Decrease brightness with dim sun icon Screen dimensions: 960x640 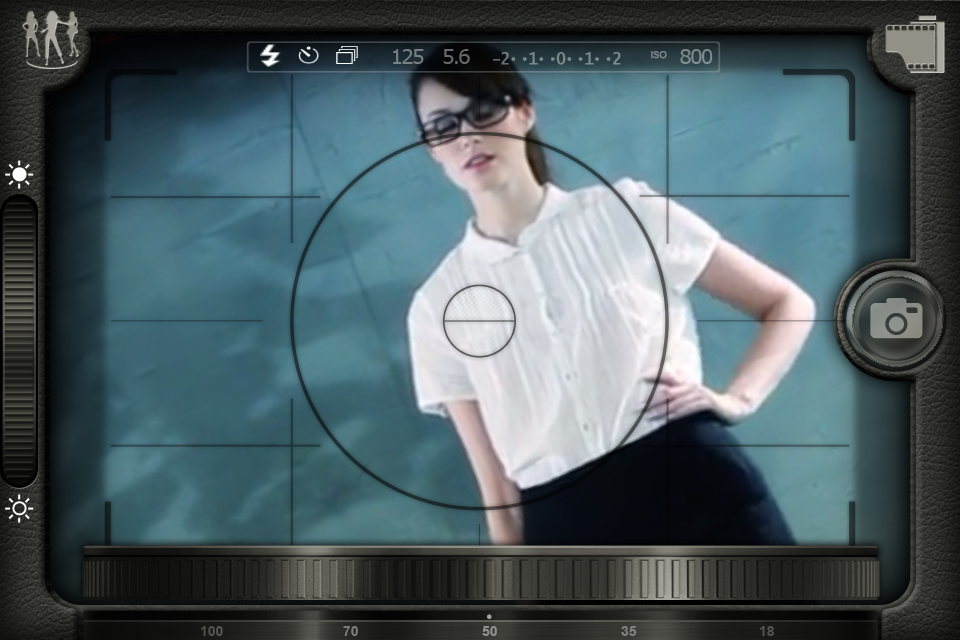(x=19, y=508)
